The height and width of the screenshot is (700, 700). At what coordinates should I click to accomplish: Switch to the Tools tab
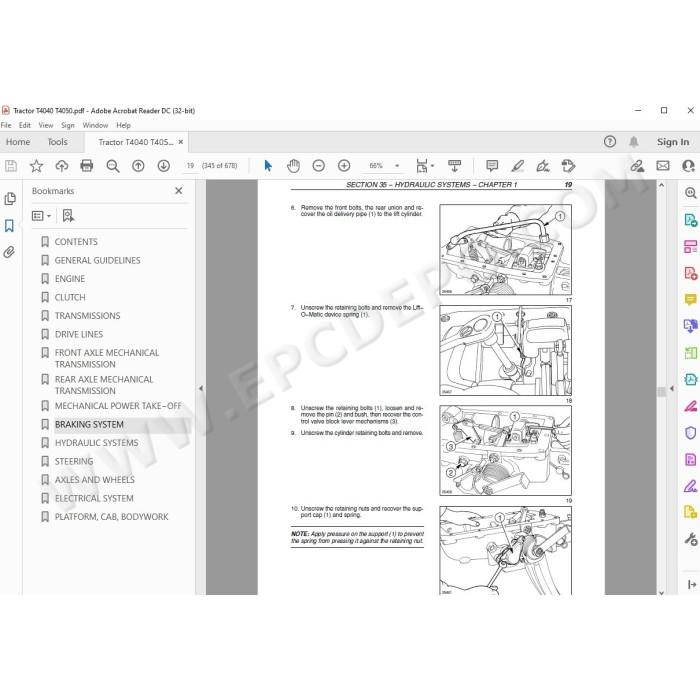click(x=58, y=142)
